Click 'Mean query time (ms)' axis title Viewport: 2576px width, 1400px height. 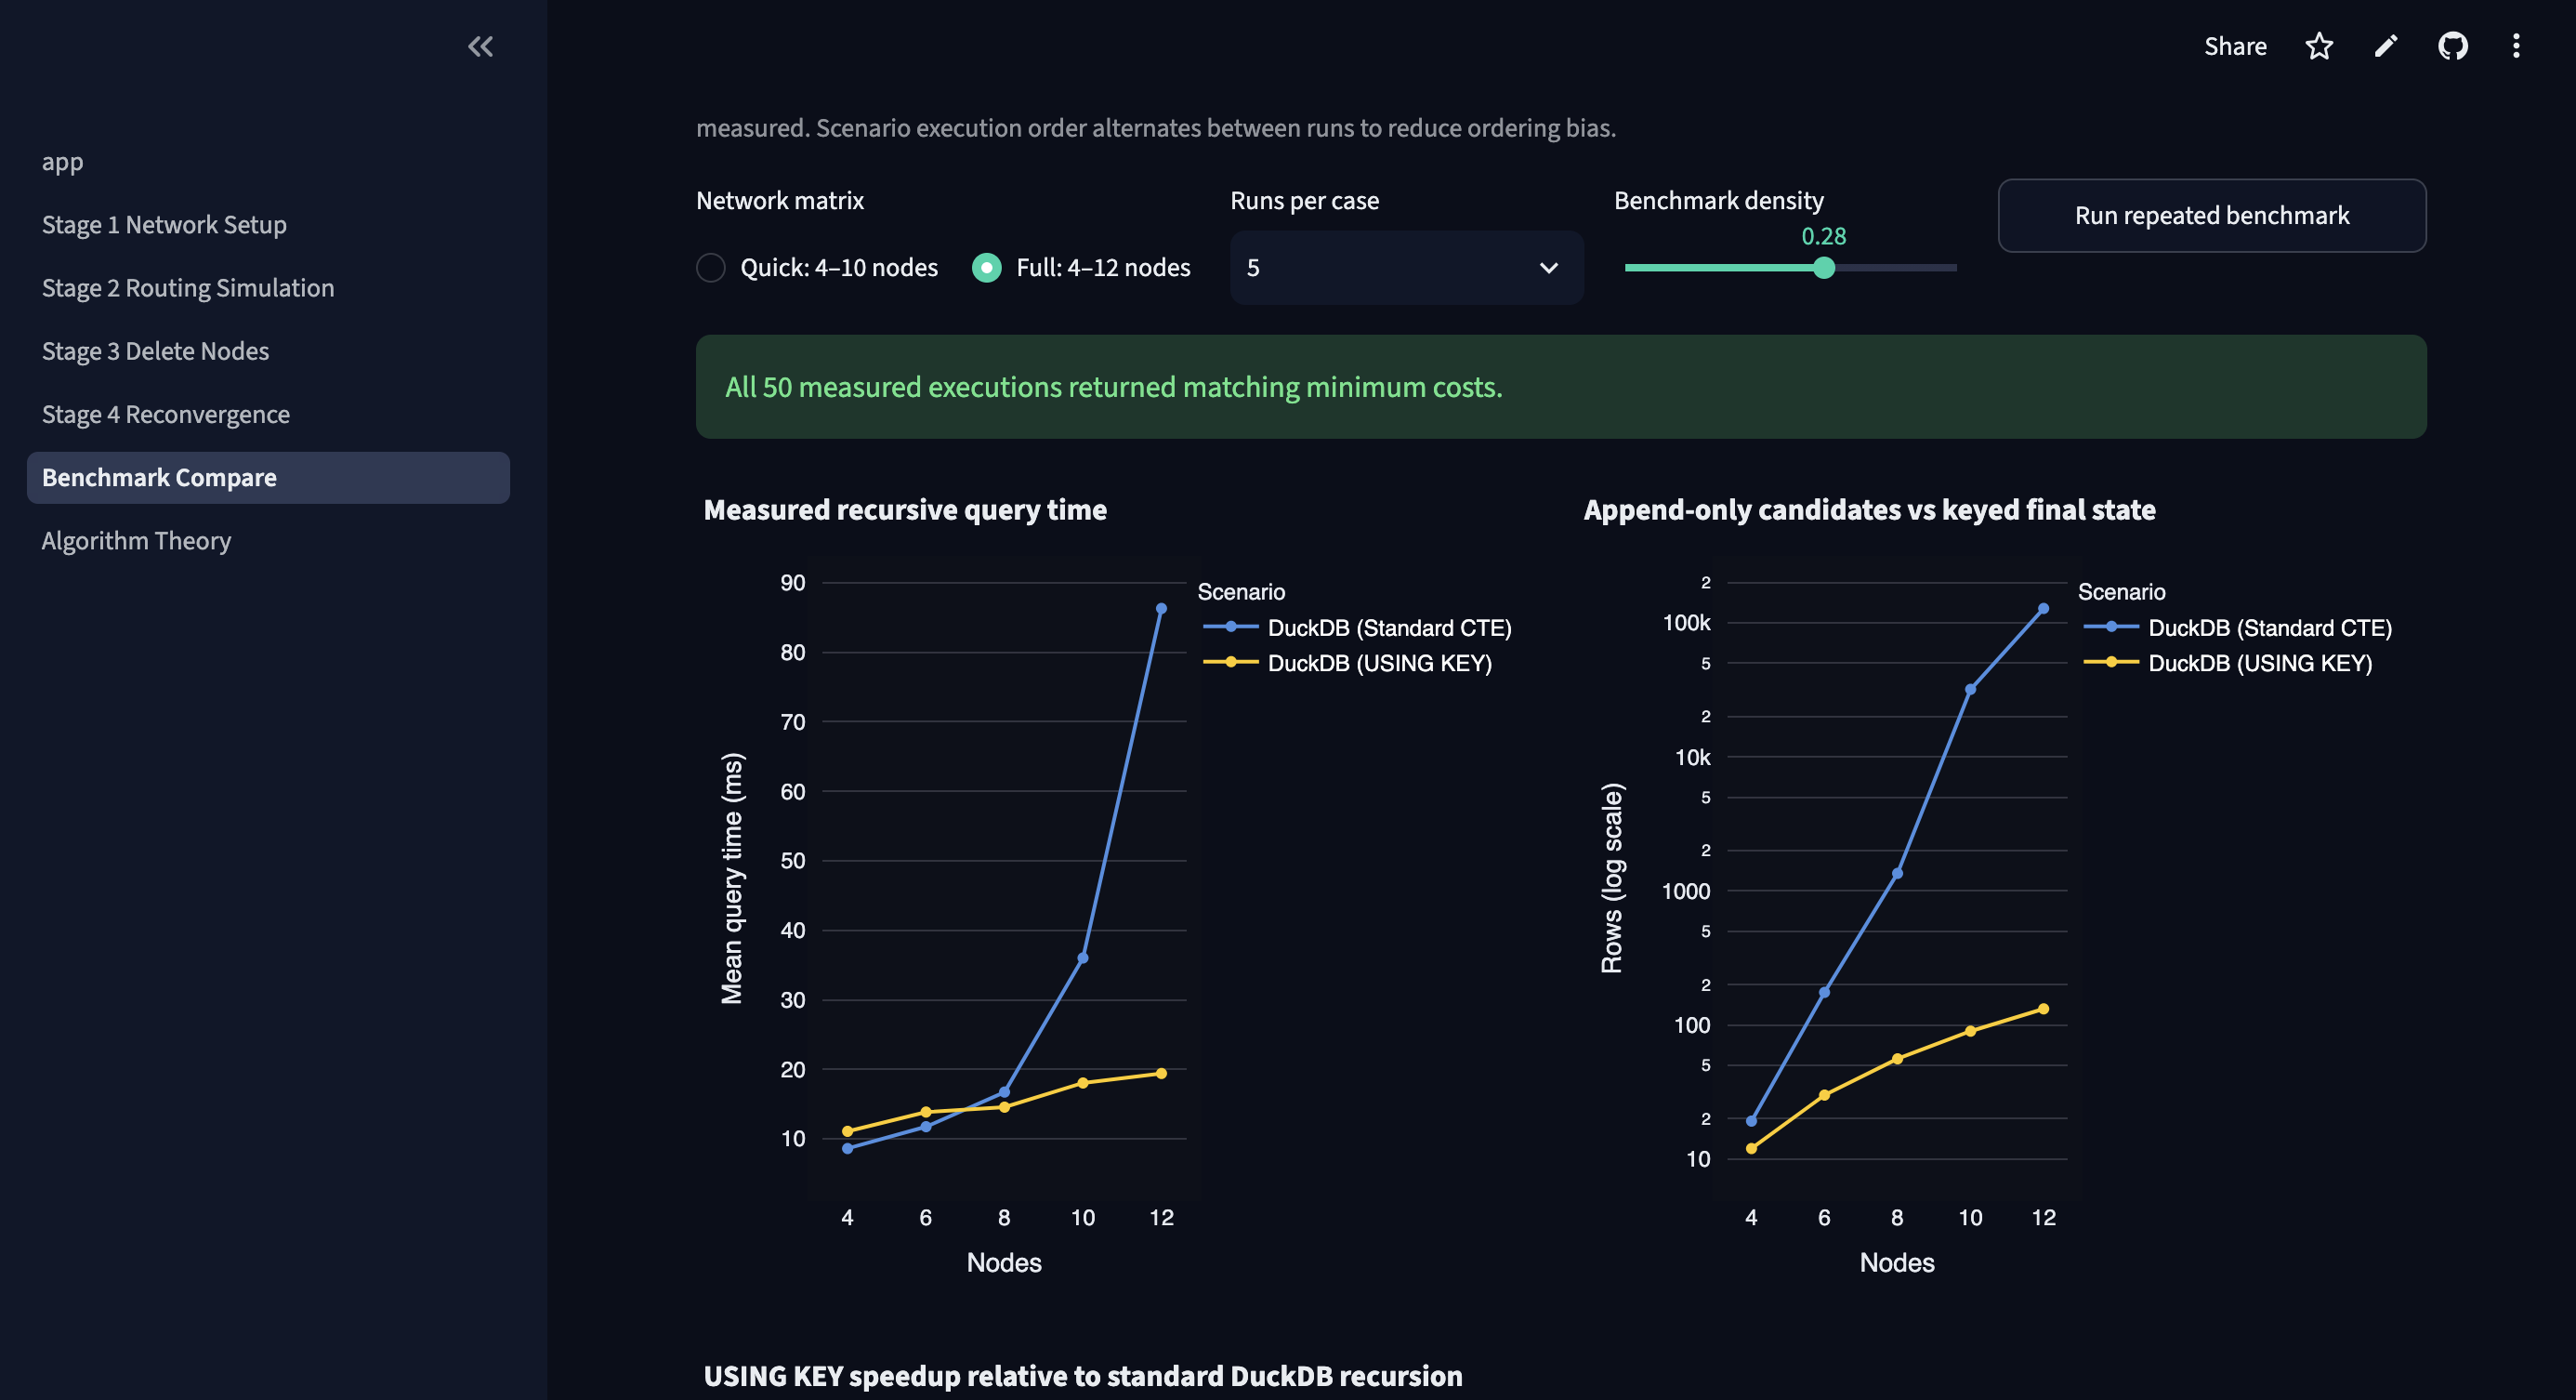click(x=732, y=878)
